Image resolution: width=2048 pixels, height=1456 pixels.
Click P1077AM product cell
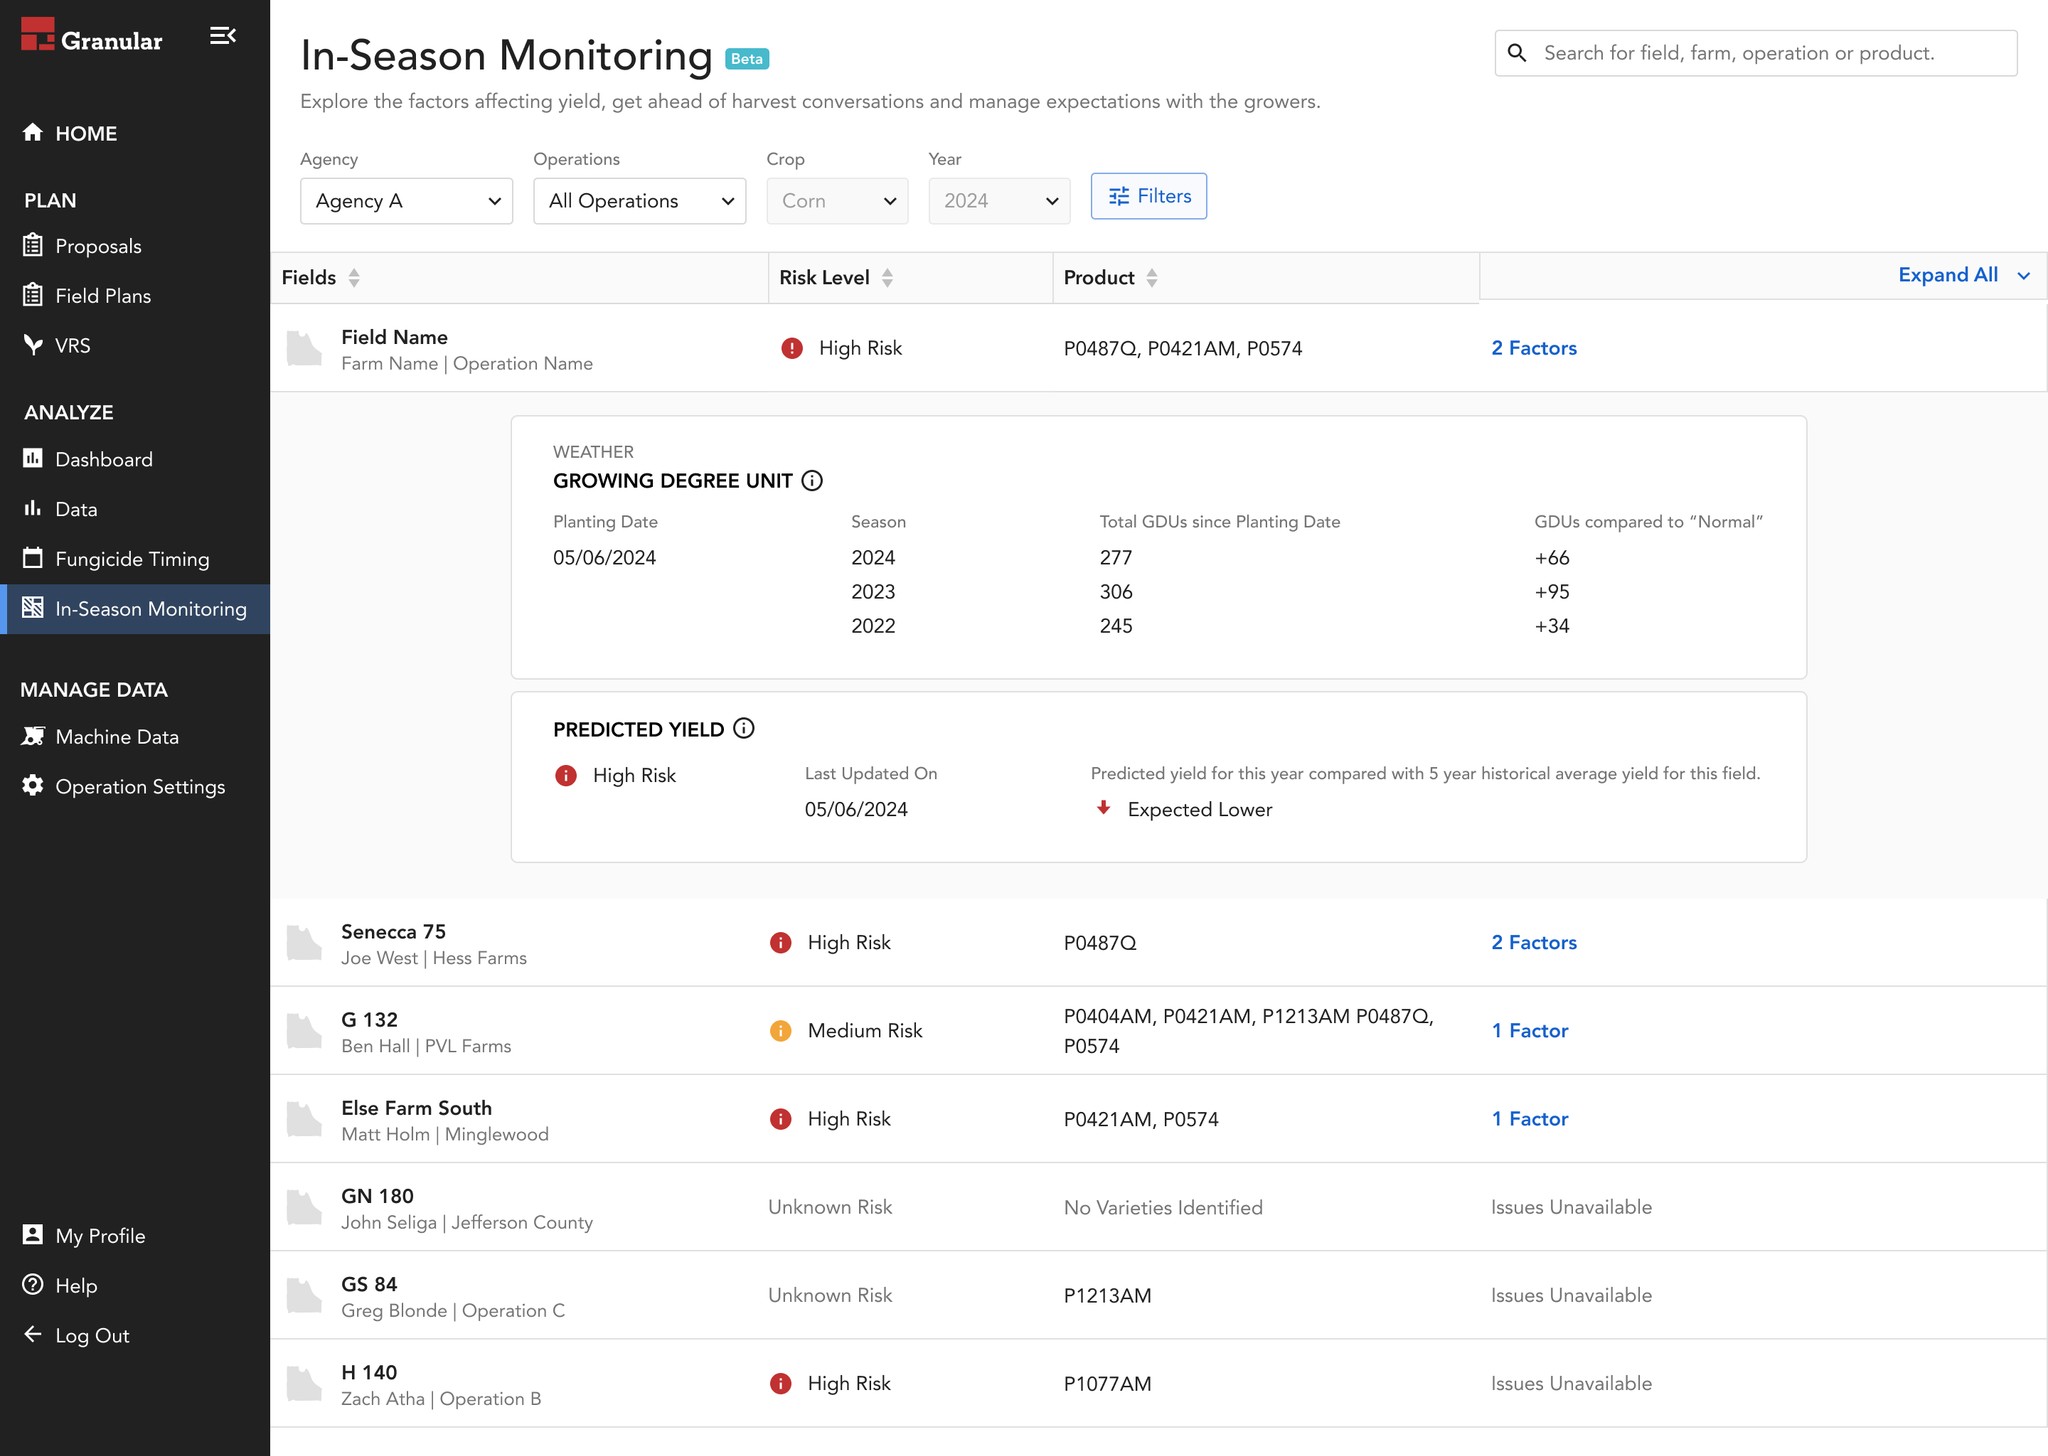[x=1107, y=1384]
